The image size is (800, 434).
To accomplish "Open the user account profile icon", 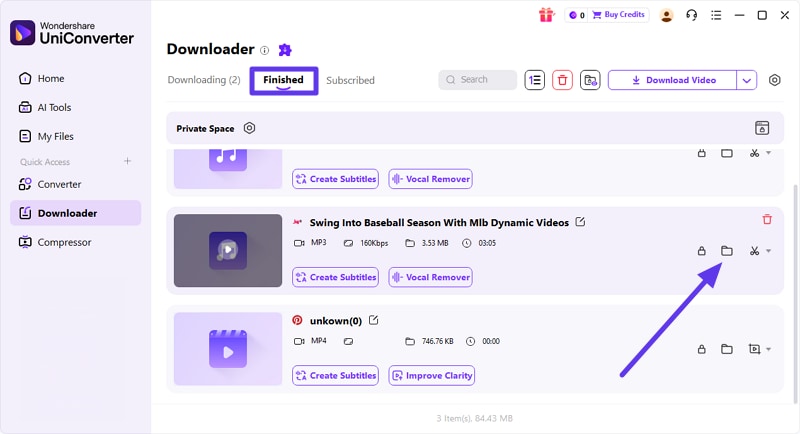I will click(x=666, y=15).
